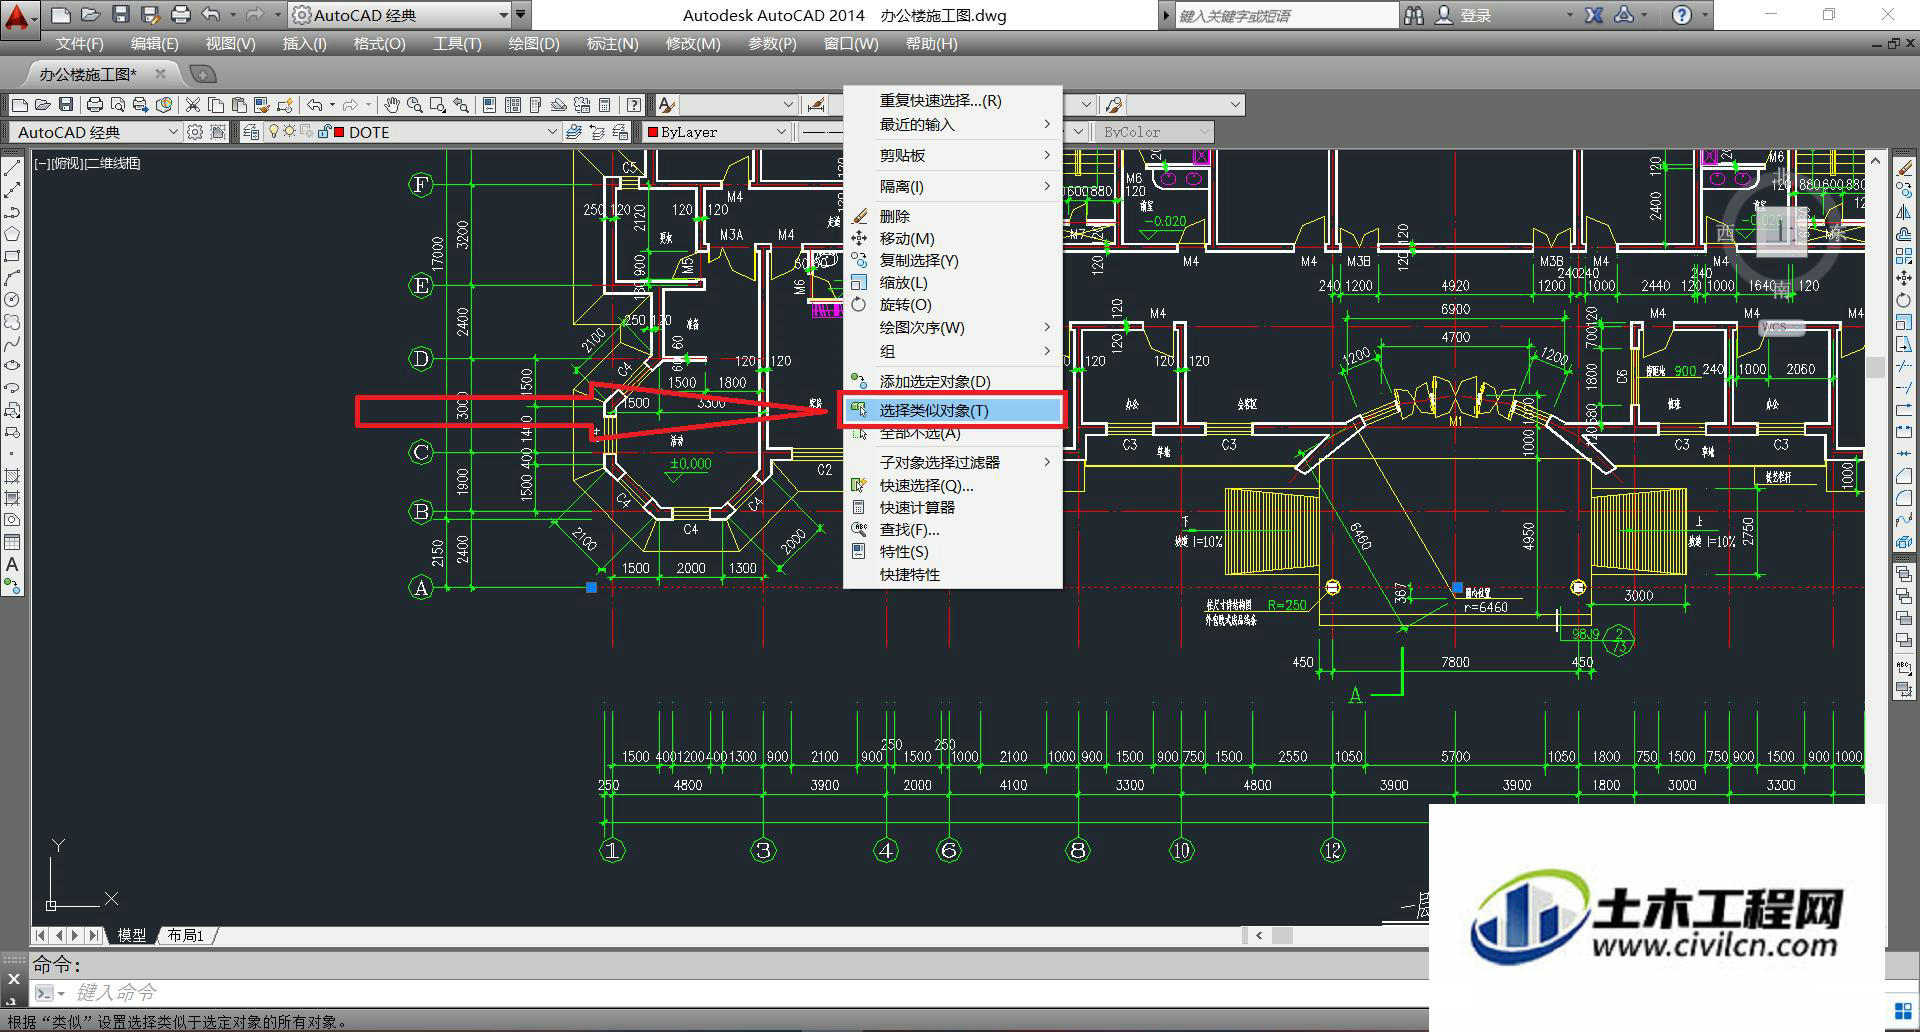Open the undo history arrow in standard toolbar
Viewport: 1920px width, 1032px height.
[x=332, y=104]
